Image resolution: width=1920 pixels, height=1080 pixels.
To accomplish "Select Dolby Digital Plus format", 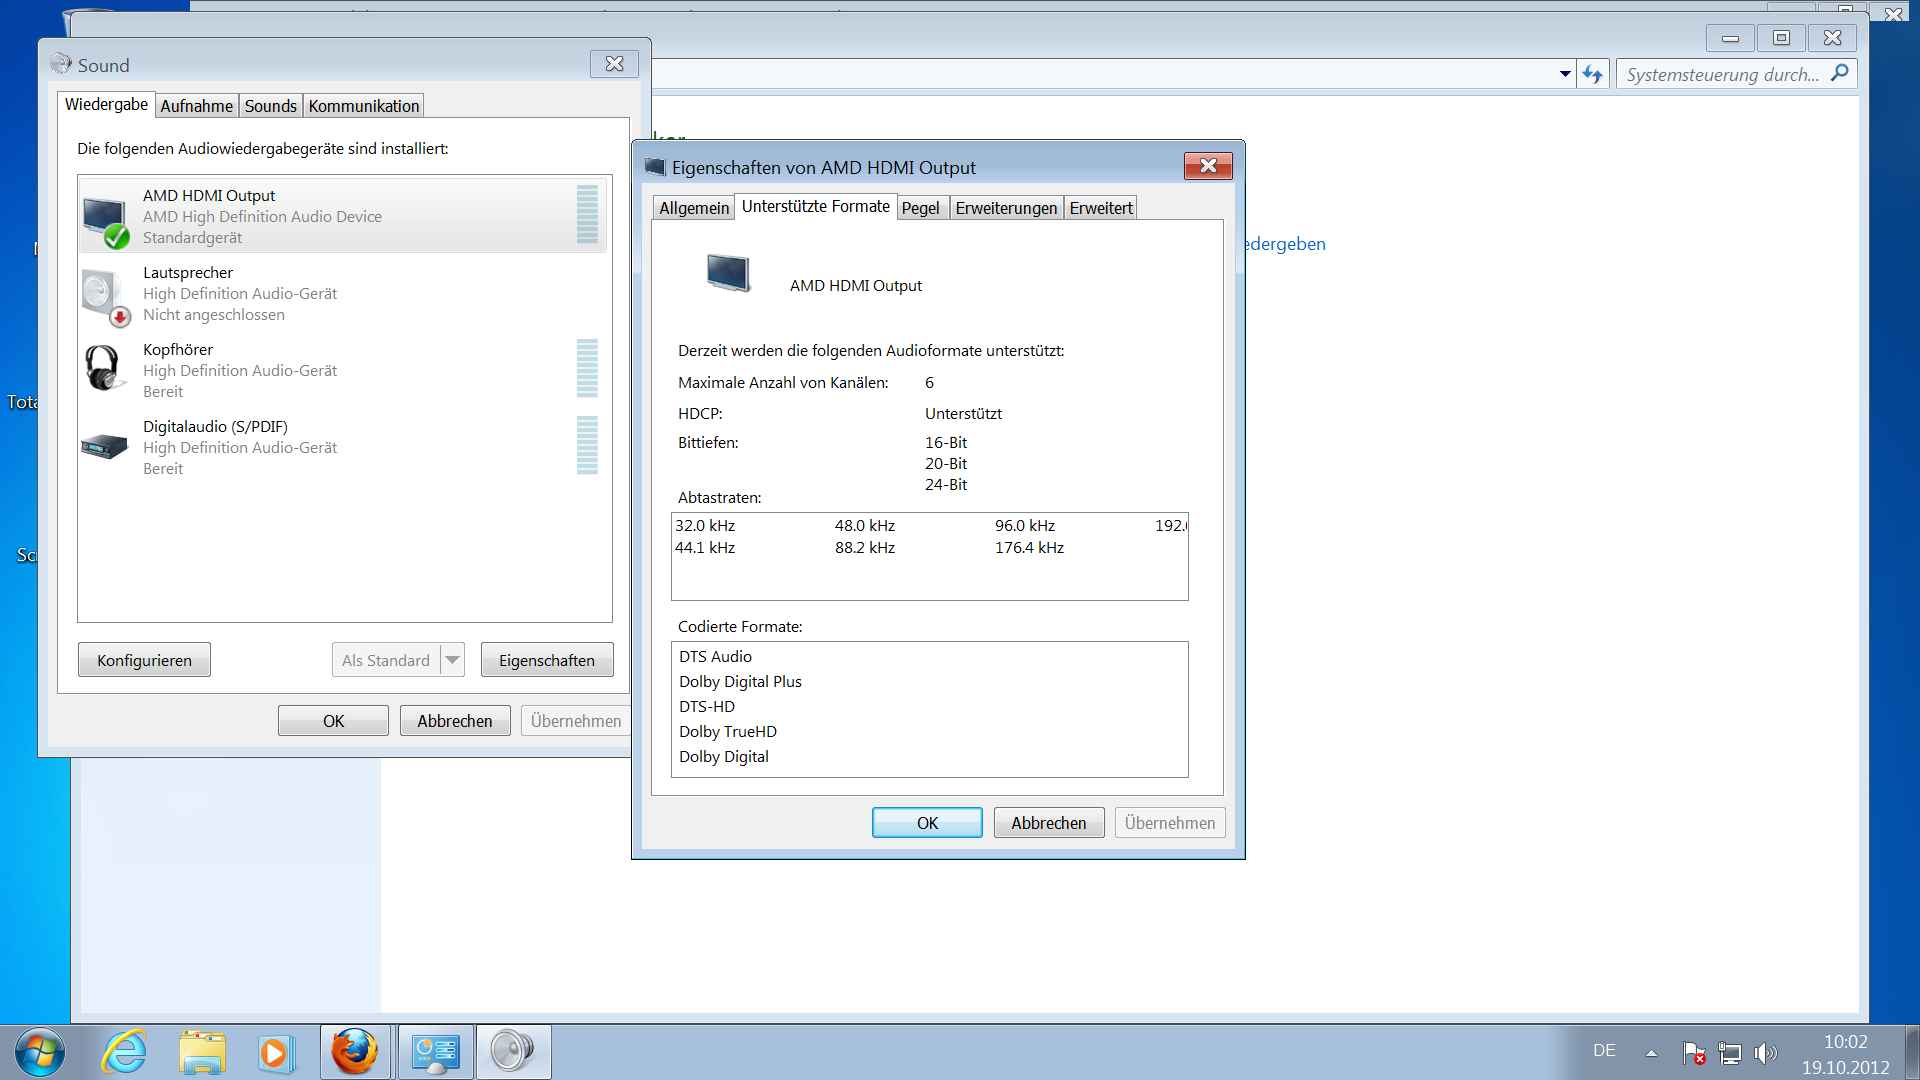I will (740, 681).
